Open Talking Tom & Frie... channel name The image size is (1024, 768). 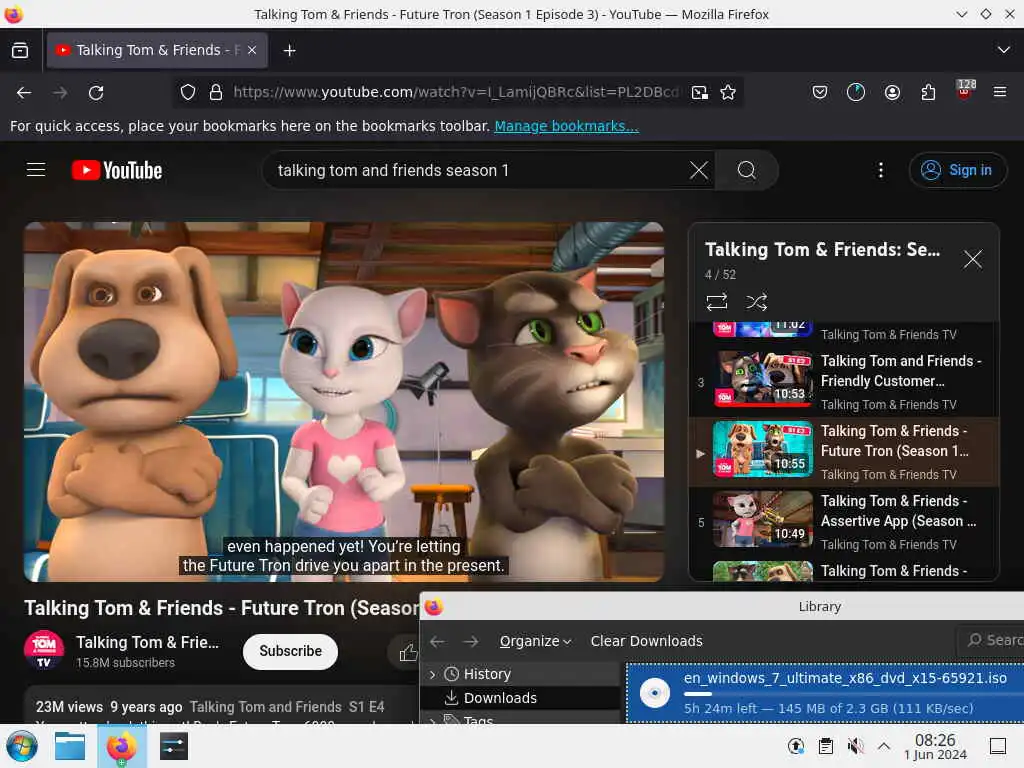point(148,642)
